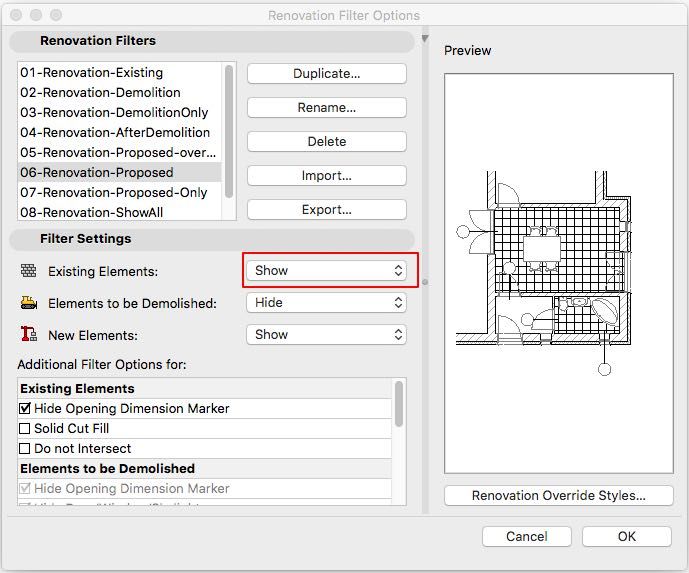Image resolution: width=689 pixels, height=573 pixels.
Task: Enable Solid Cut Fill checkbox
Action: click(25, 428)
